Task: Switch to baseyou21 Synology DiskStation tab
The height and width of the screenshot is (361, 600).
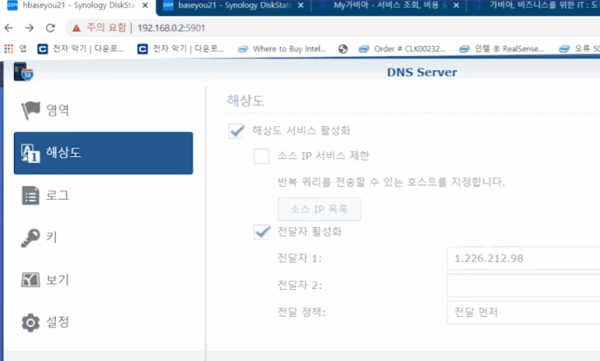Action: click(234, 6)
